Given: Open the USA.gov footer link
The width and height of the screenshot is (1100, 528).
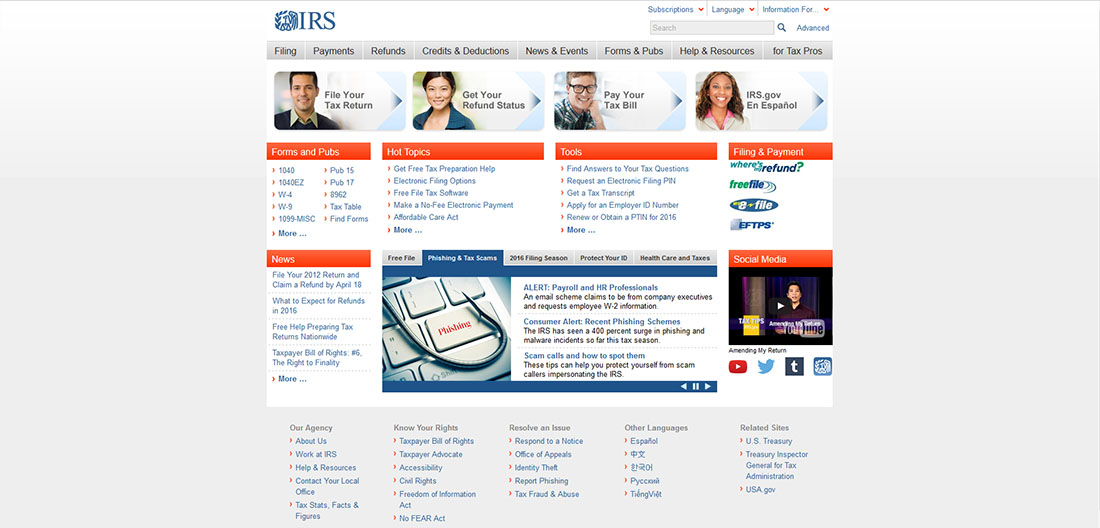Looking at the screenshot, I should point(760,489).
